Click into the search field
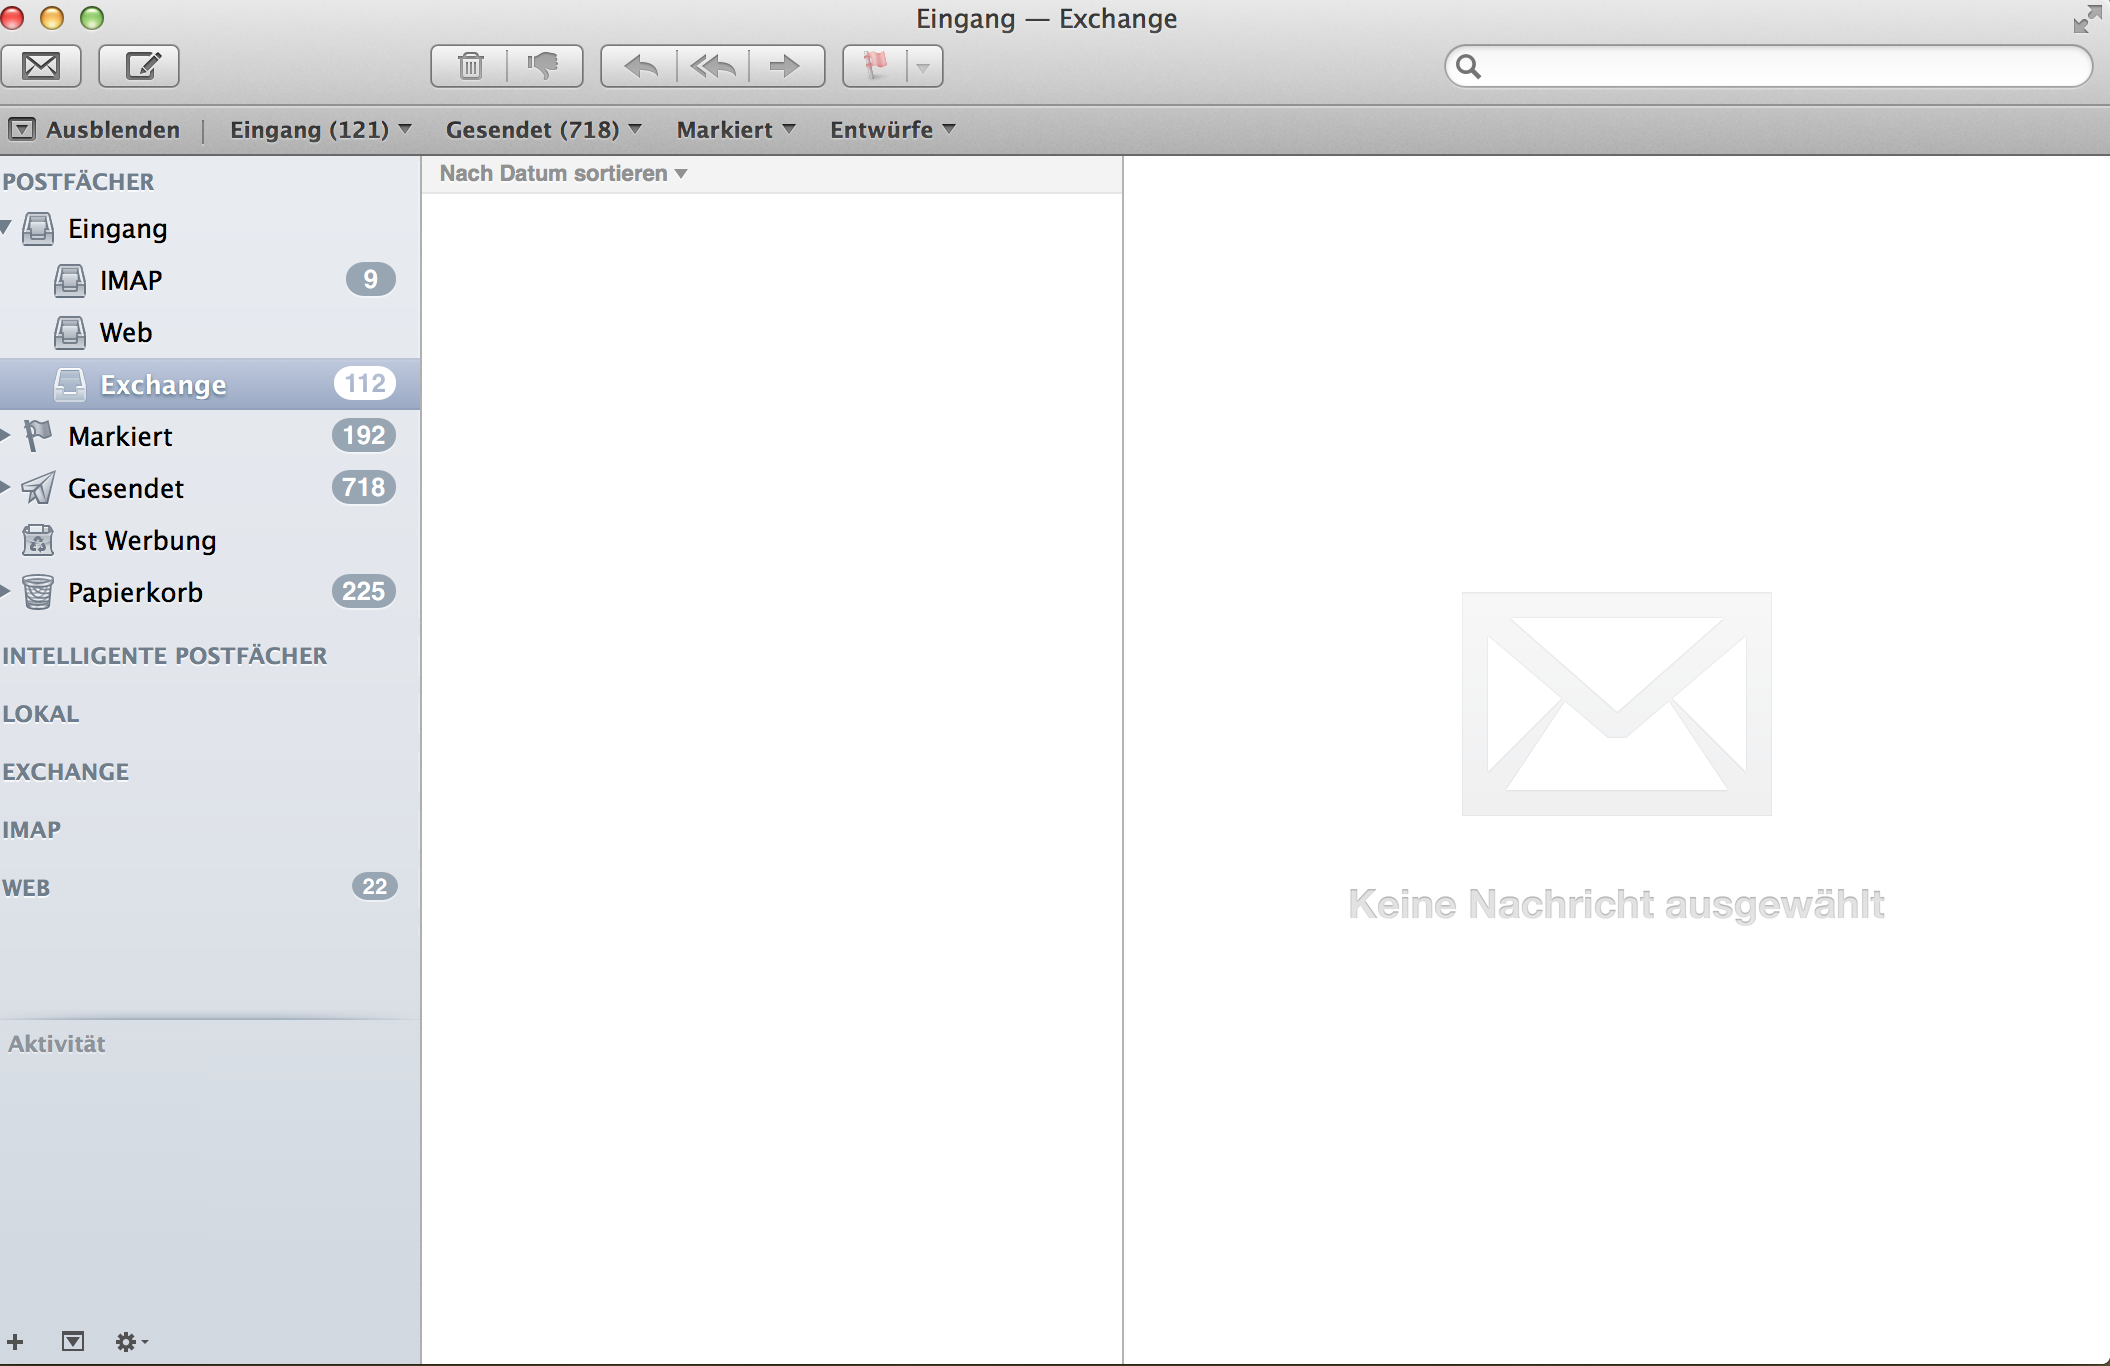The width and height of the screenshot is (2110, 1366). coord(1780,67)
